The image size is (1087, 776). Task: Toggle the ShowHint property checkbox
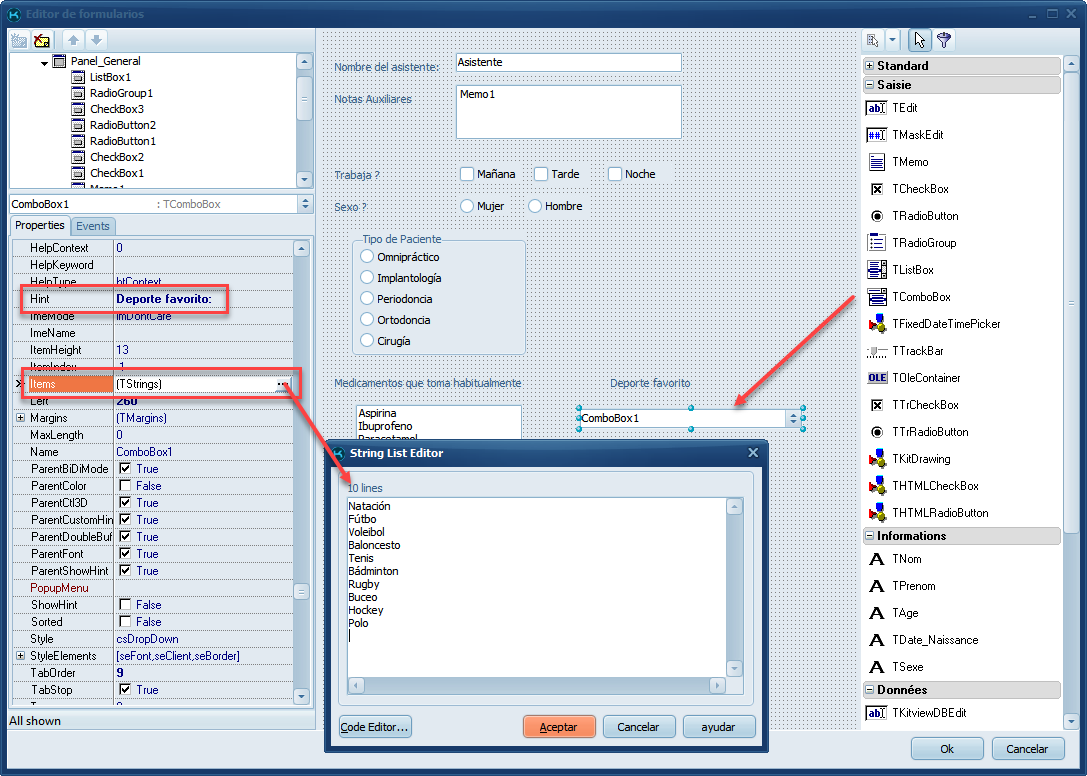(x=125, y=605)
